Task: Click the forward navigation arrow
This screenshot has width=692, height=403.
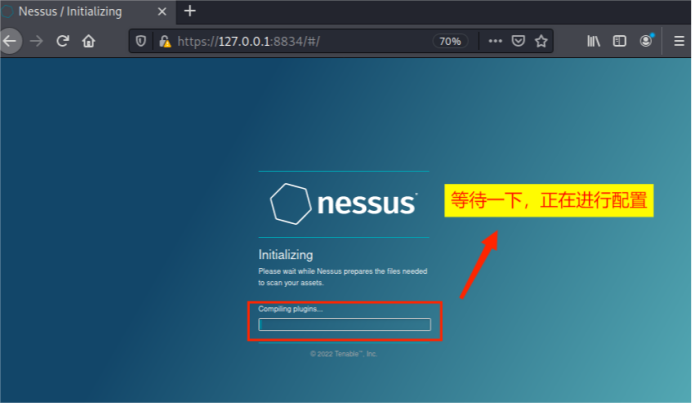Action: coord(36,41)
